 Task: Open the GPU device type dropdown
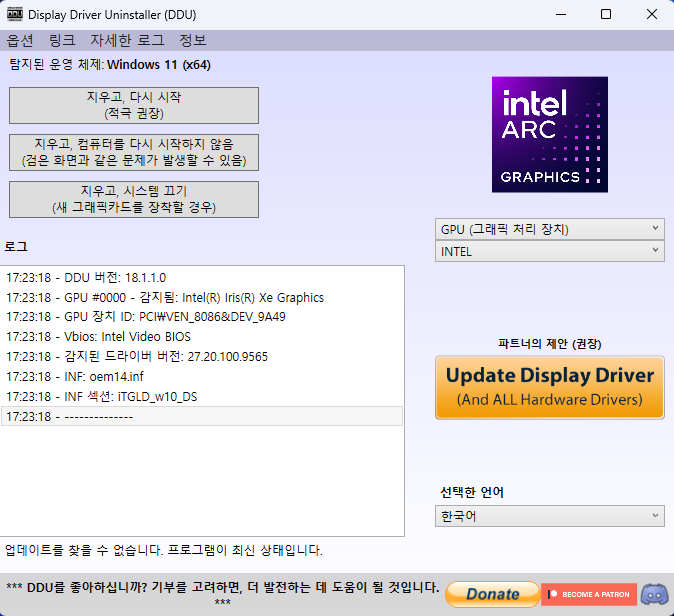pos(549,229)
